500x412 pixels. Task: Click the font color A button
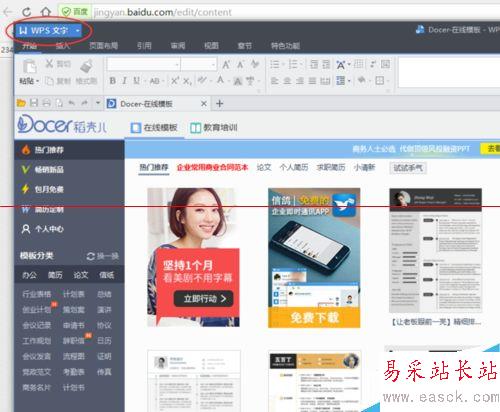click(x=220, y=80)
